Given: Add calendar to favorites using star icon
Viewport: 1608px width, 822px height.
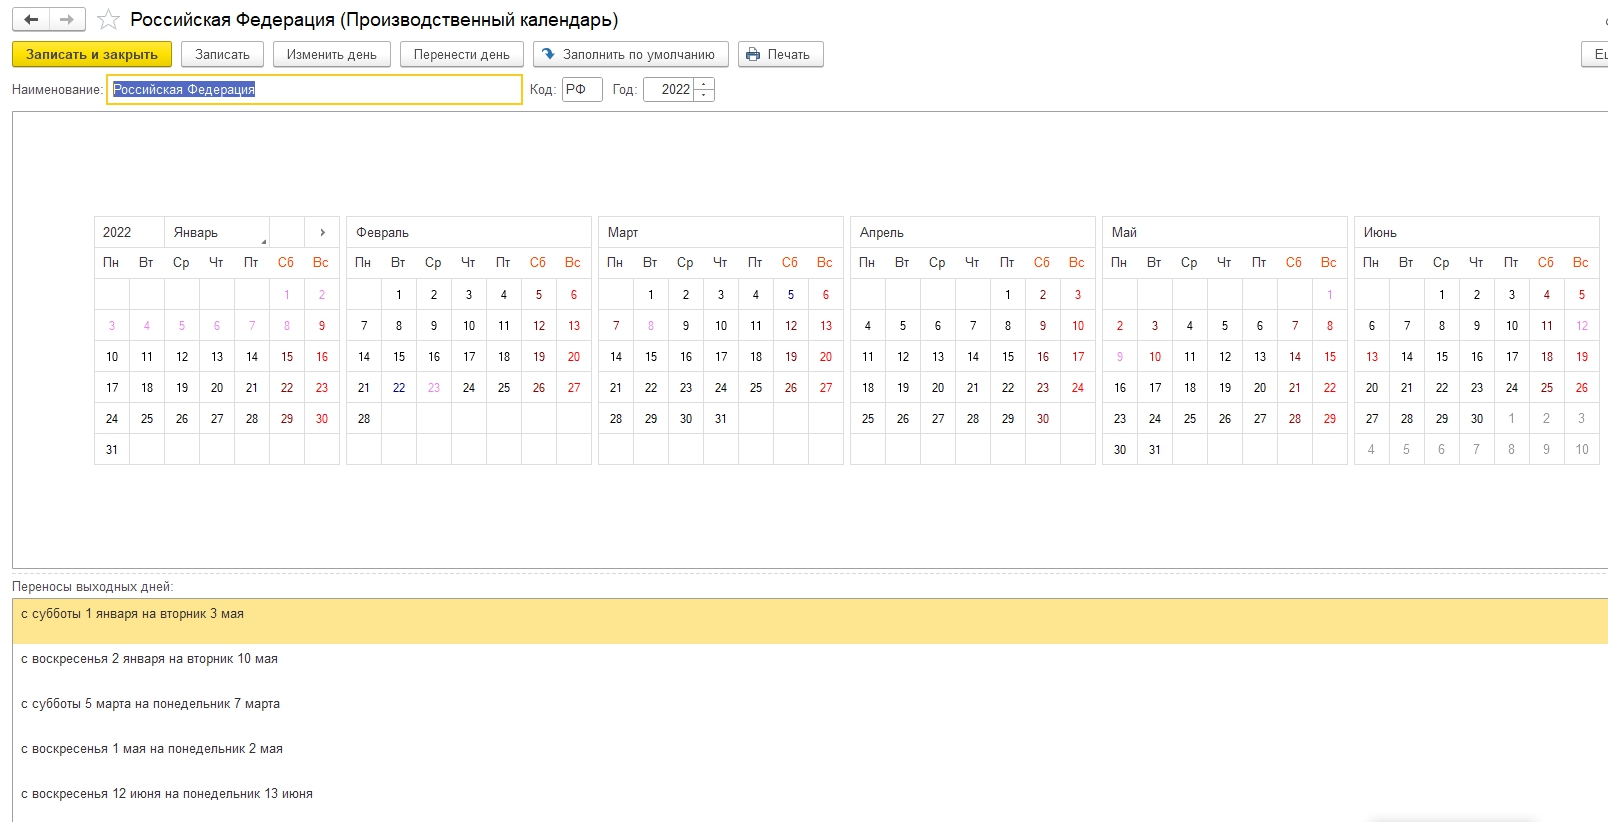Looking at the screenshot, I should pos(108,20).
